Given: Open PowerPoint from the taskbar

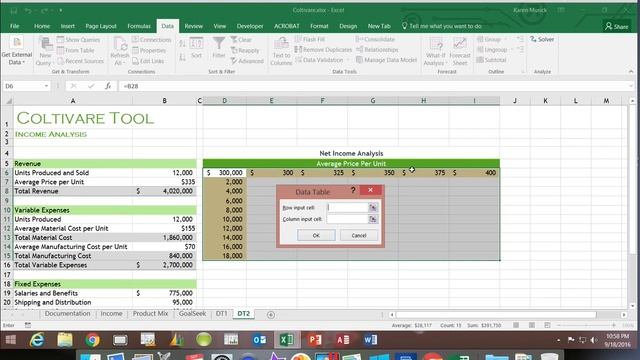Looking at the screenshot, I should pyautogui.click(x=315, y=340).
